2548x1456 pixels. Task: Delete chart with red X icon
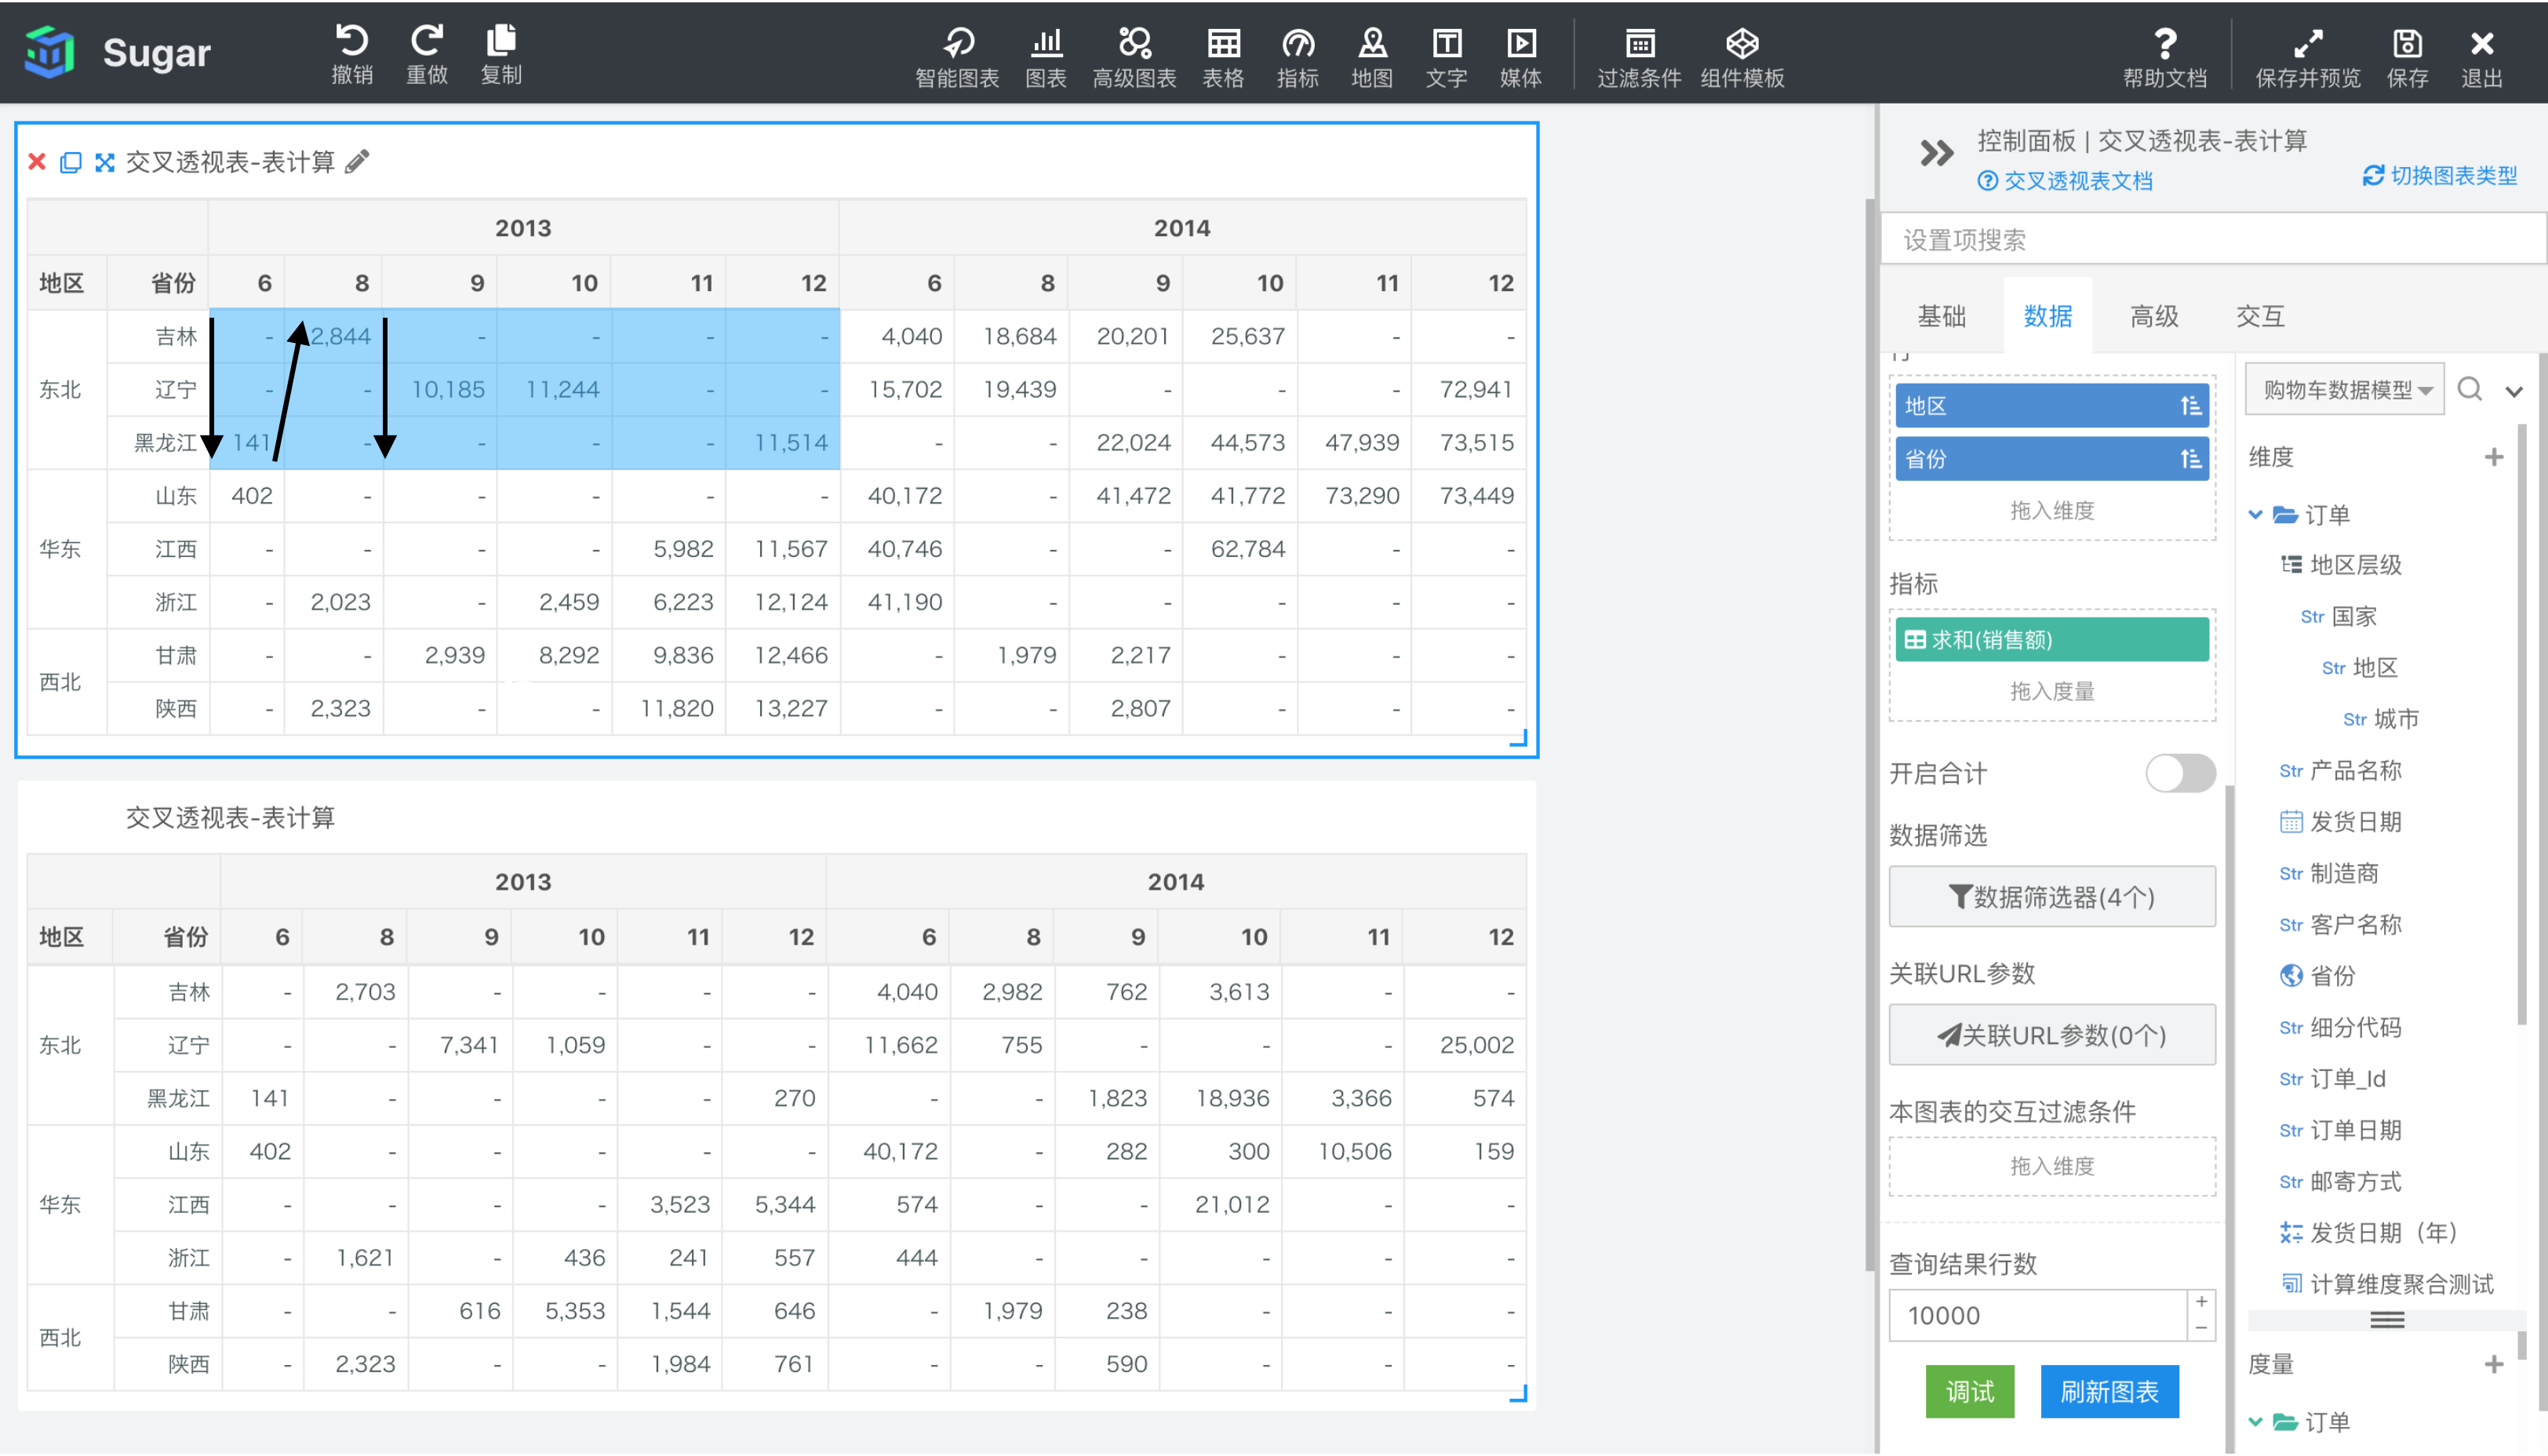point(37,162)
